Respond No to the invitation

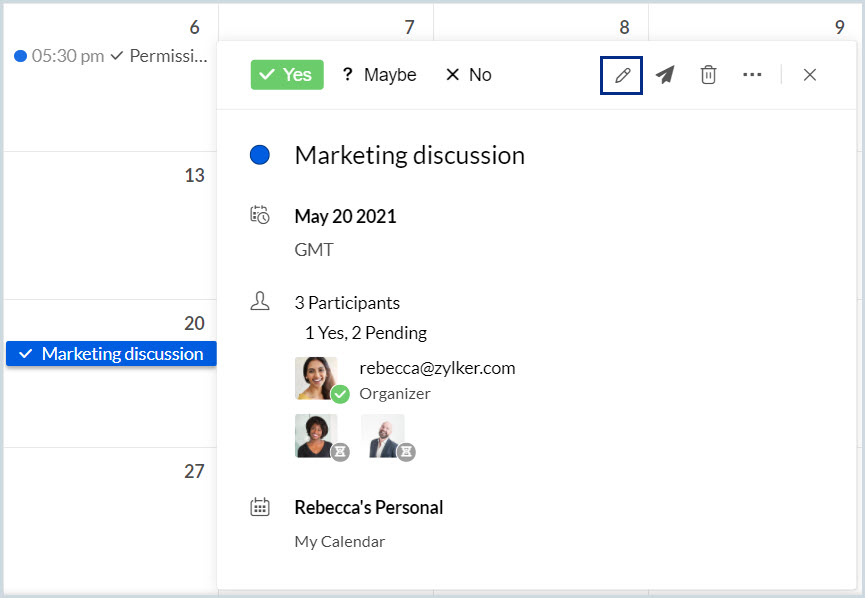[468, 75]
